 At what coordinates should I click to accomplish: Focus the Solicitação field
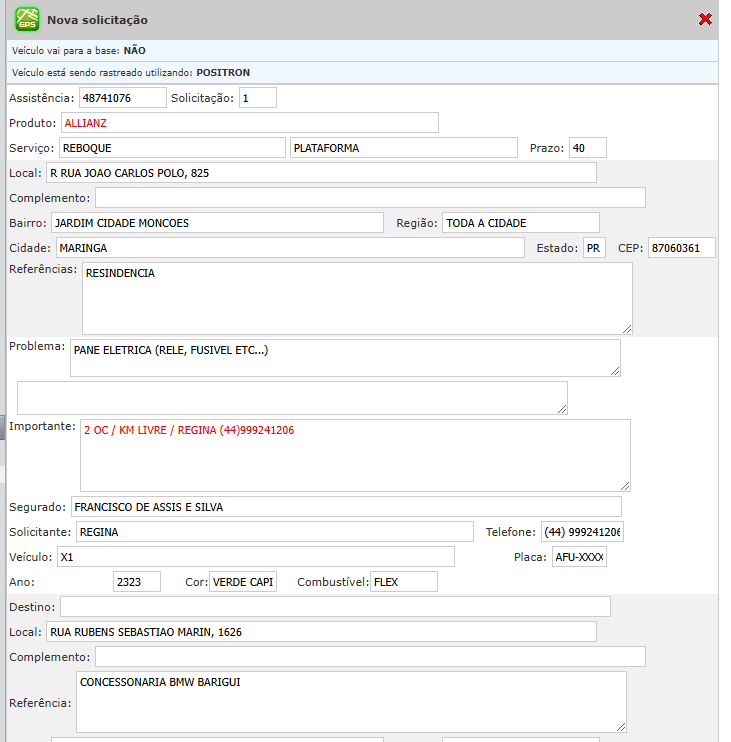tap(257, 98)
